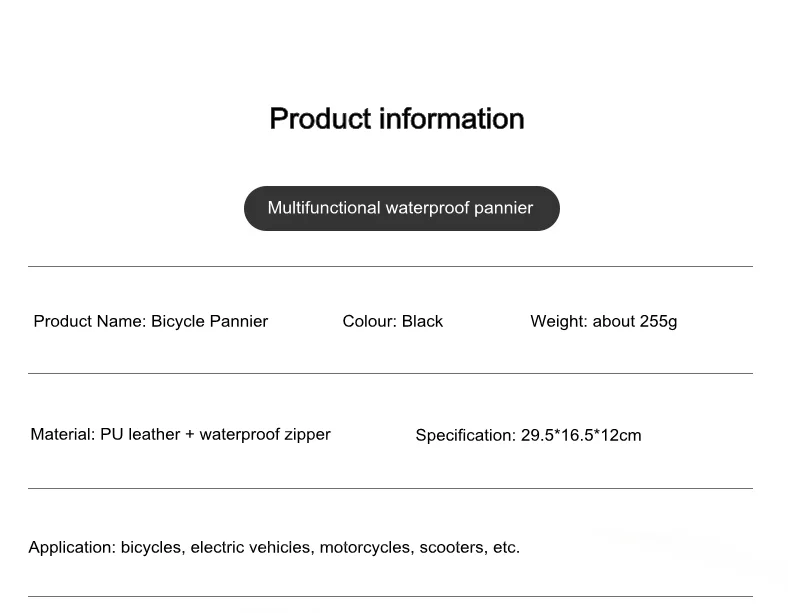Click the "Colour" label text

[368, 321]
